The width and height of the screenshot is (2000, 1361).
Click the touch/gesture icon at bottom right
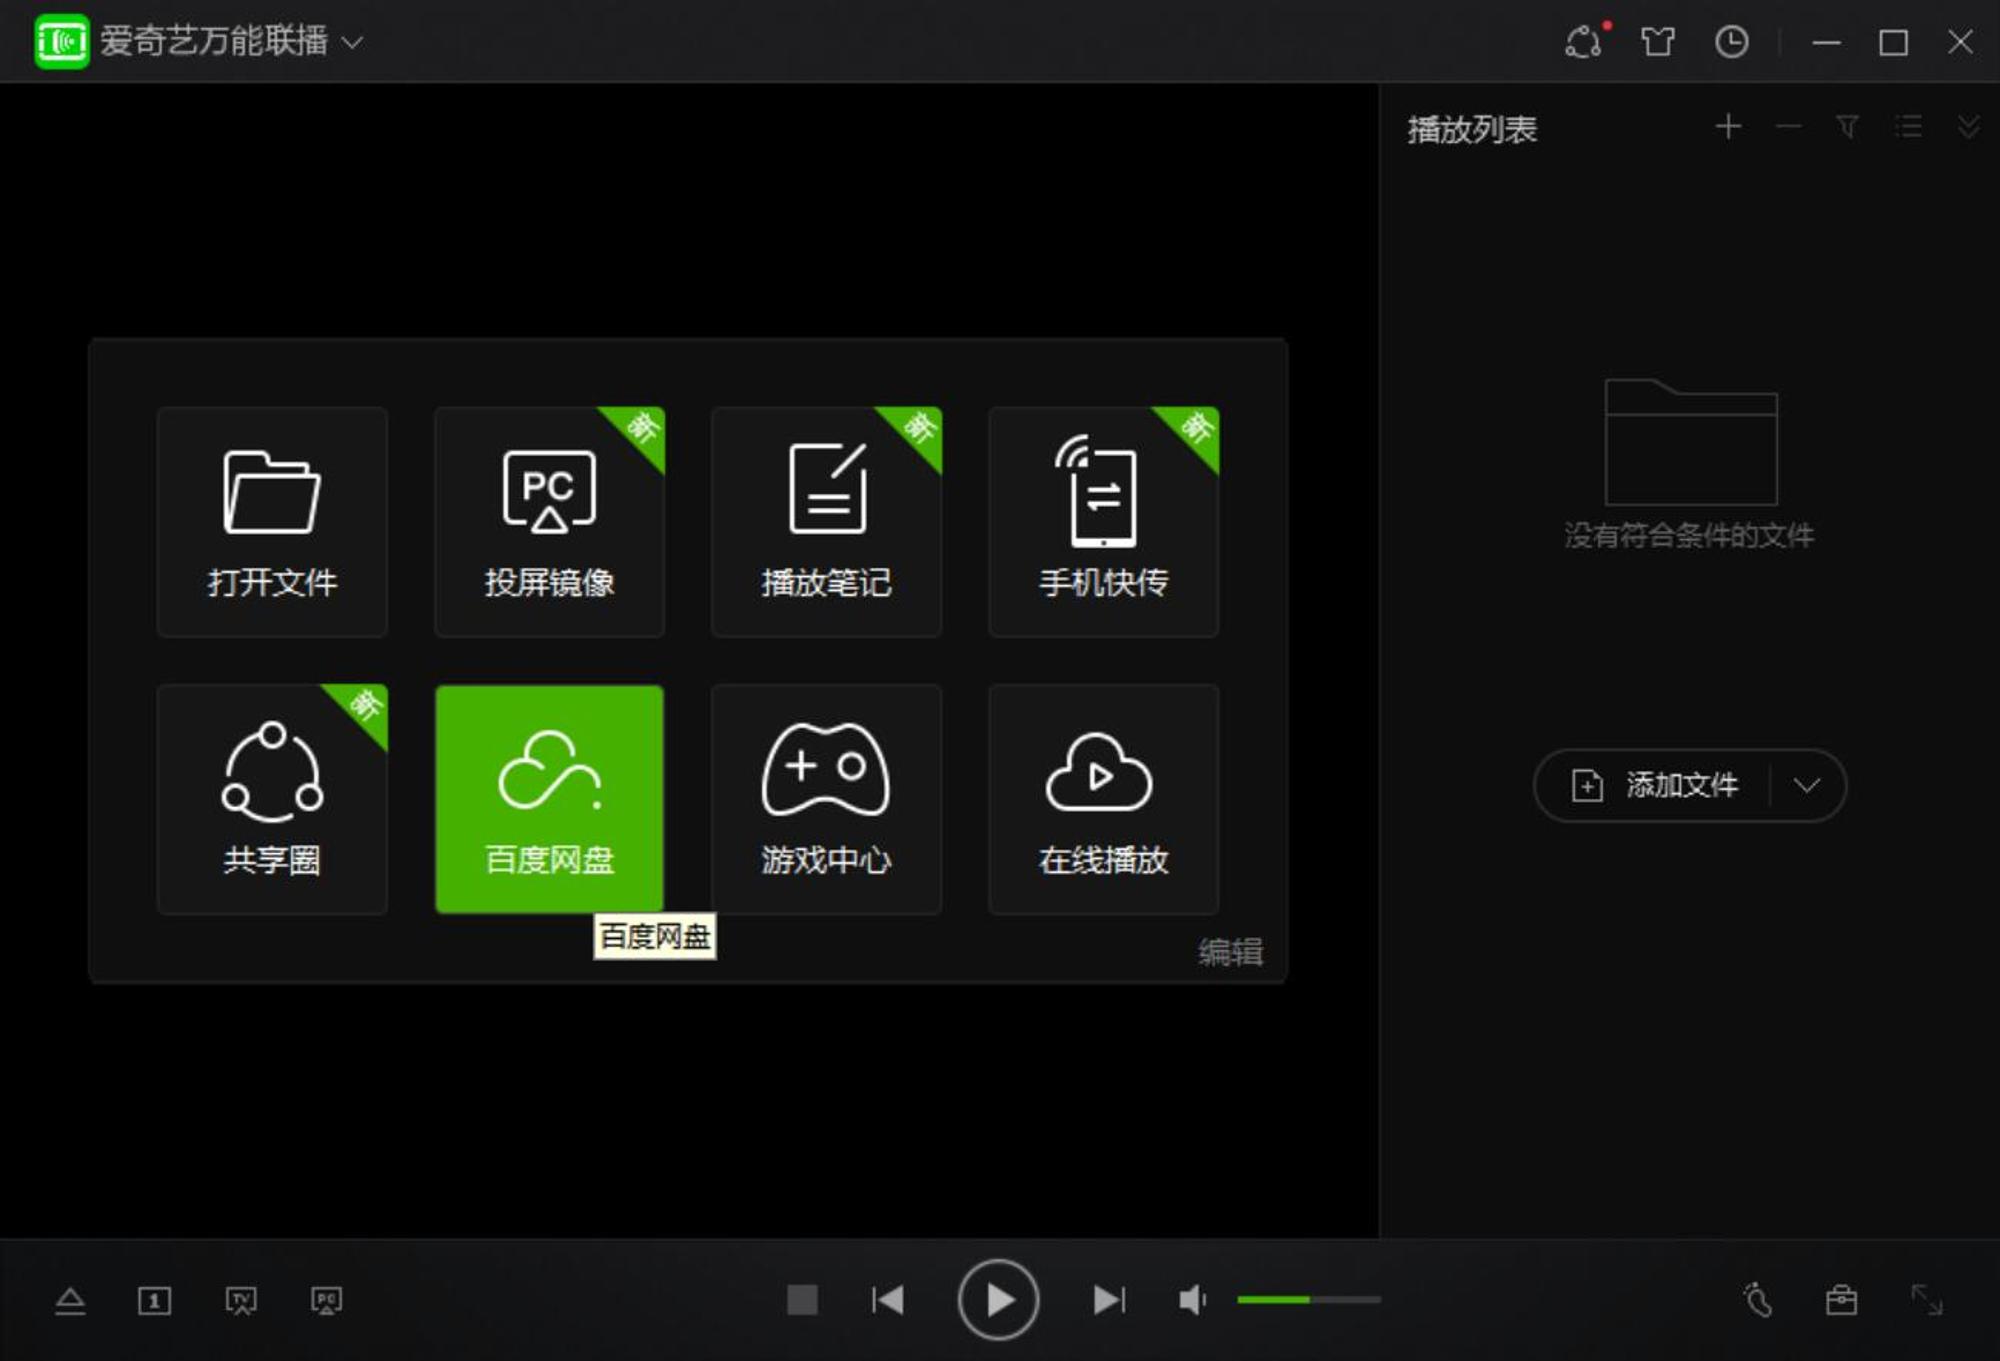tap(1757, 1300)
